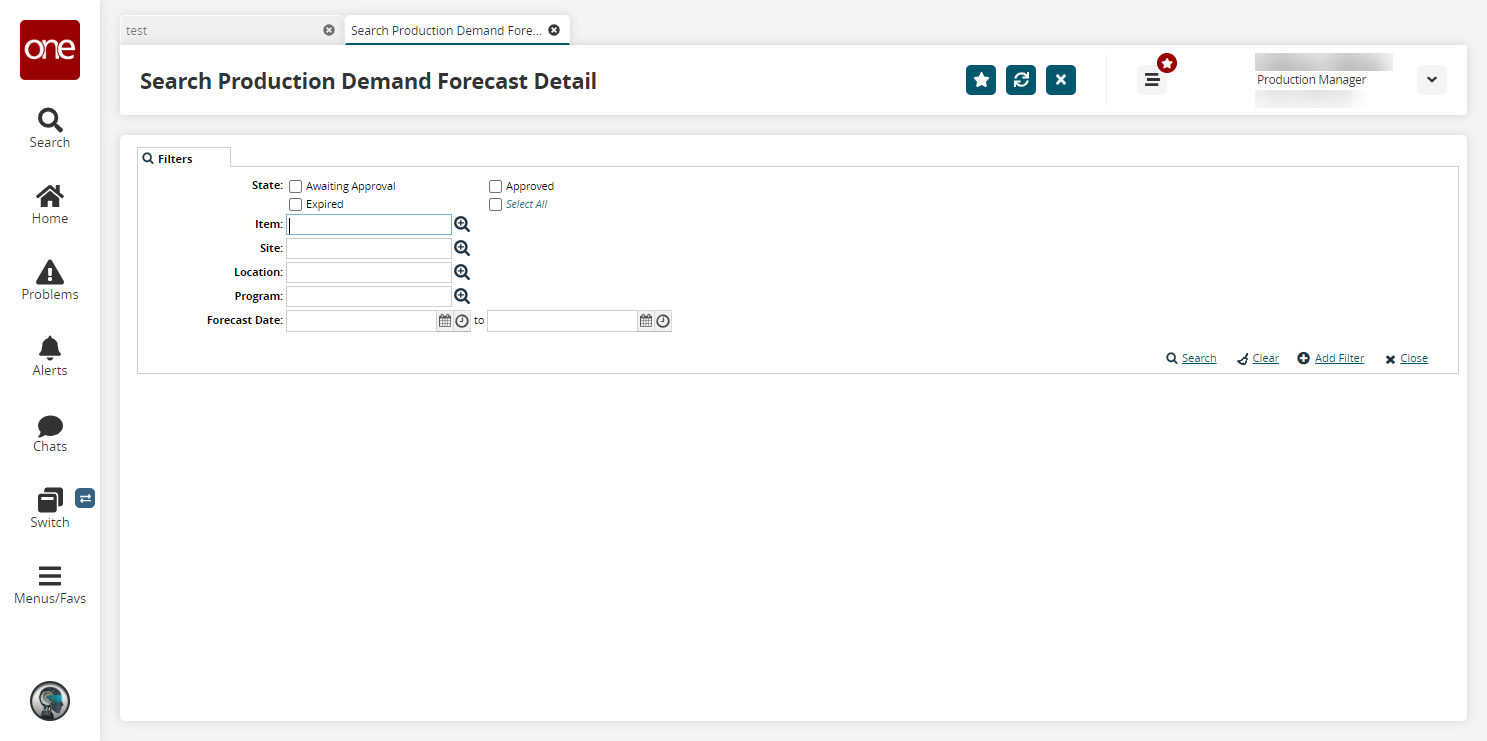Open the AI assistant avatar at sidebar bottom
1487x741 pixels.
click(50, 701)
